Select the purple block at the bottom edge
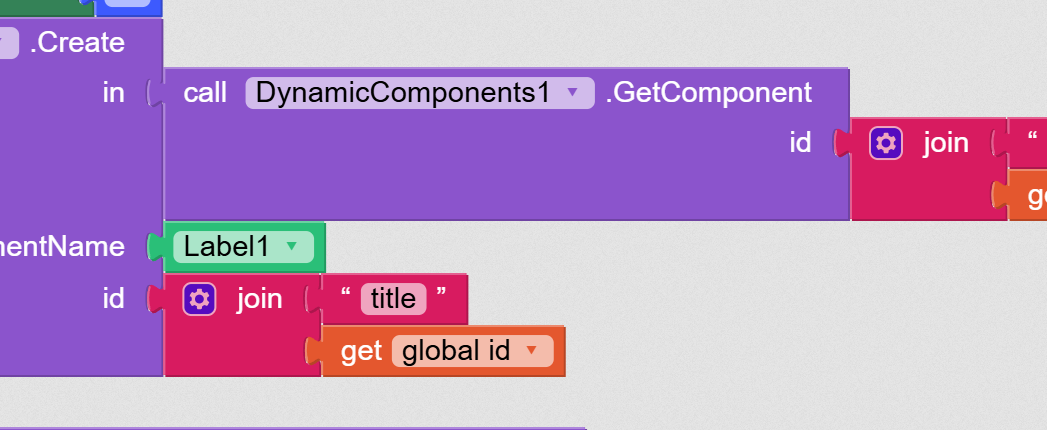 pos(300,427)
